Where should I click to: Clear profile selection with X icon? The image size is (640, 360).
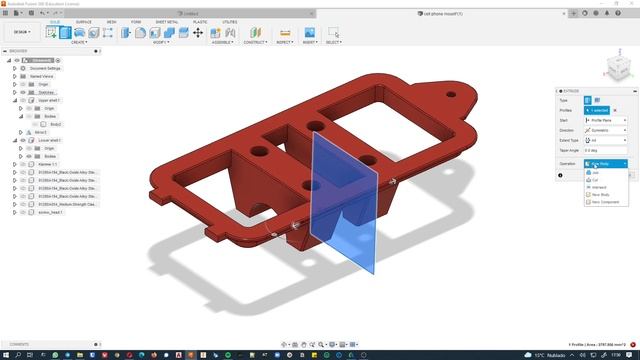615,110
